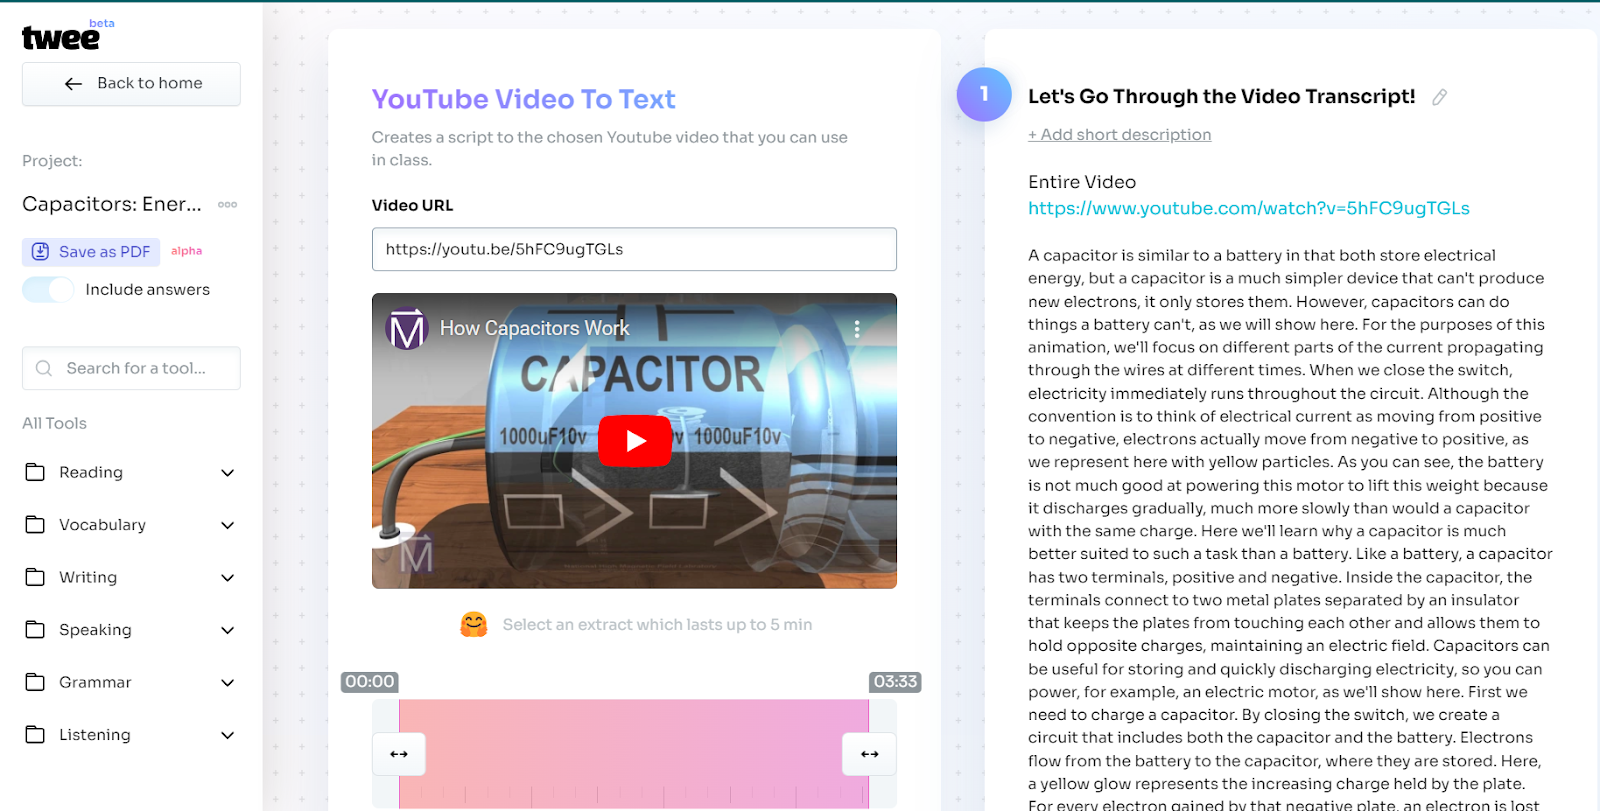Expand the Reading category chevron
The image size is (1600, 811).
[x=228, y=473]
